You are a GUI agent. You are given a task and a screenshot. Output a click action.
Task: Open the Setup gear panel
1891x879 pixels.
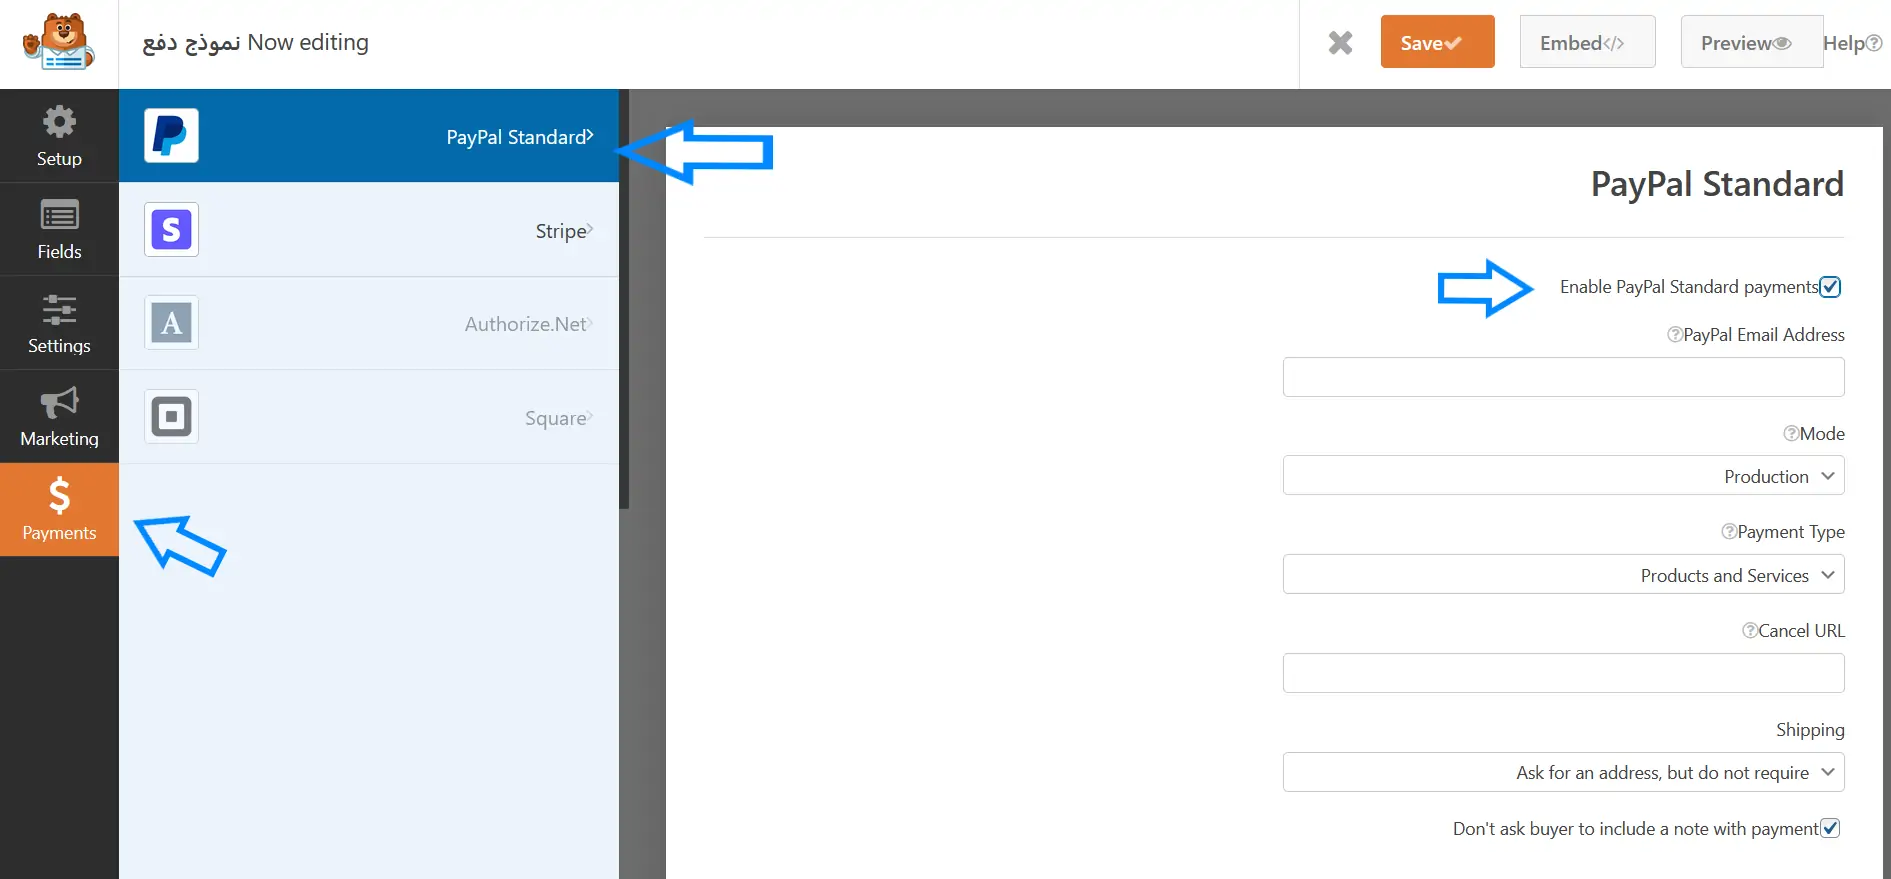pyautogui.click(x=59, y=136)
